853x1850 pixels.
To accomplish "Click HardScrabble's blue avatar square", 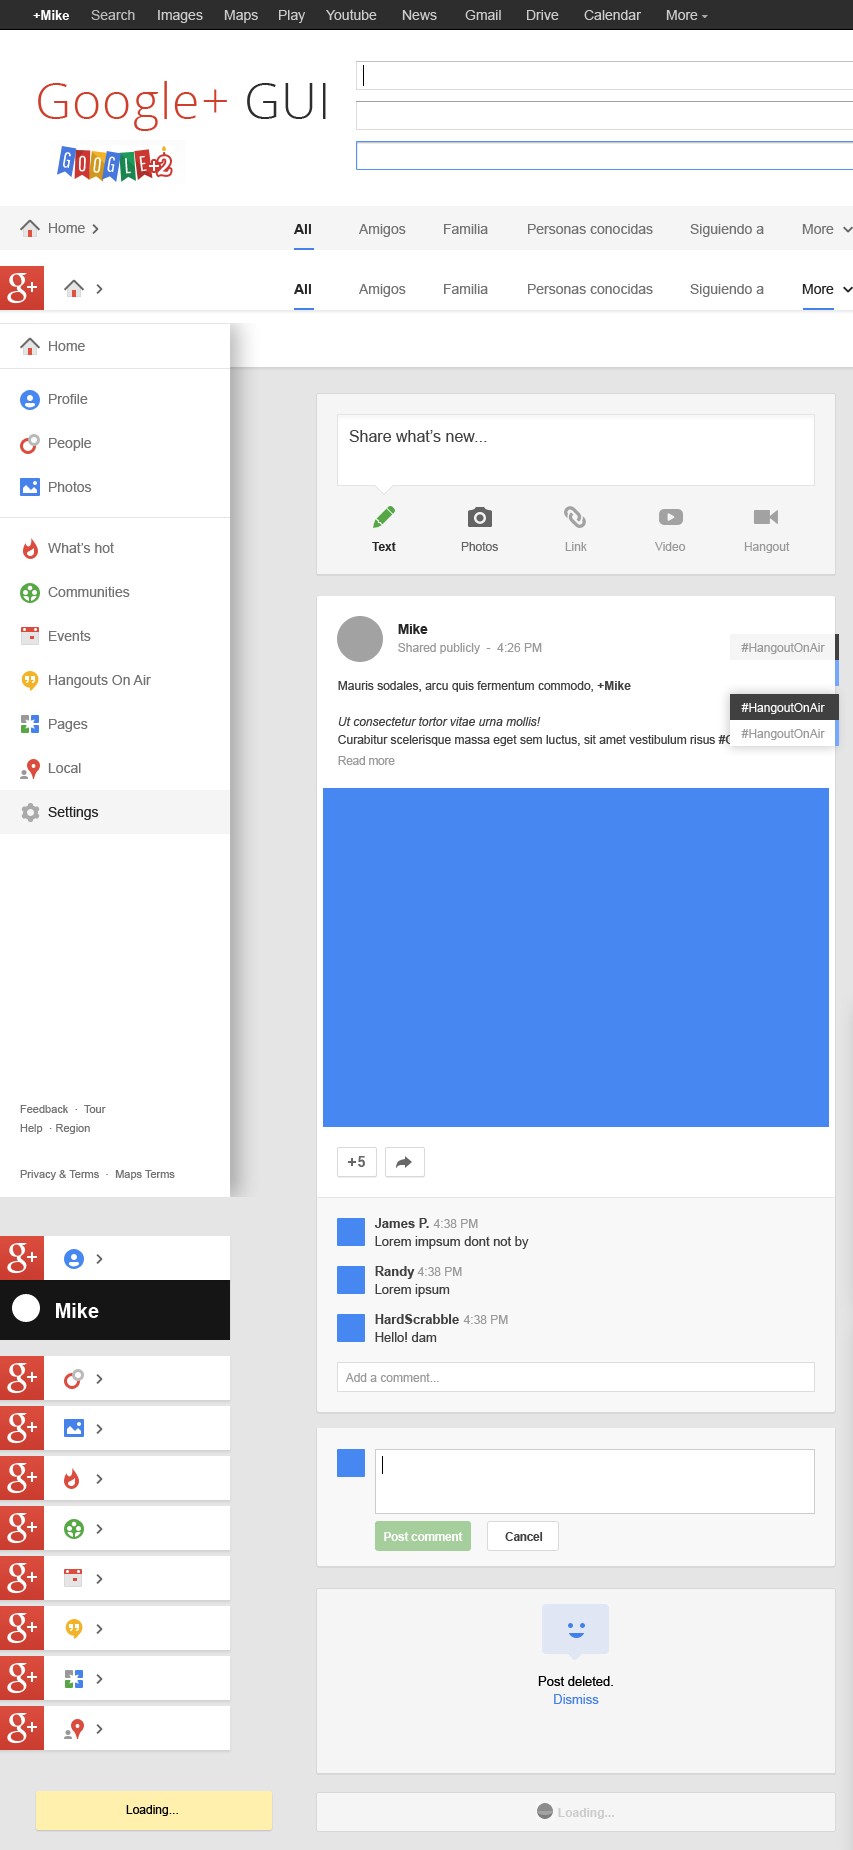I will tap(351, 1328).
